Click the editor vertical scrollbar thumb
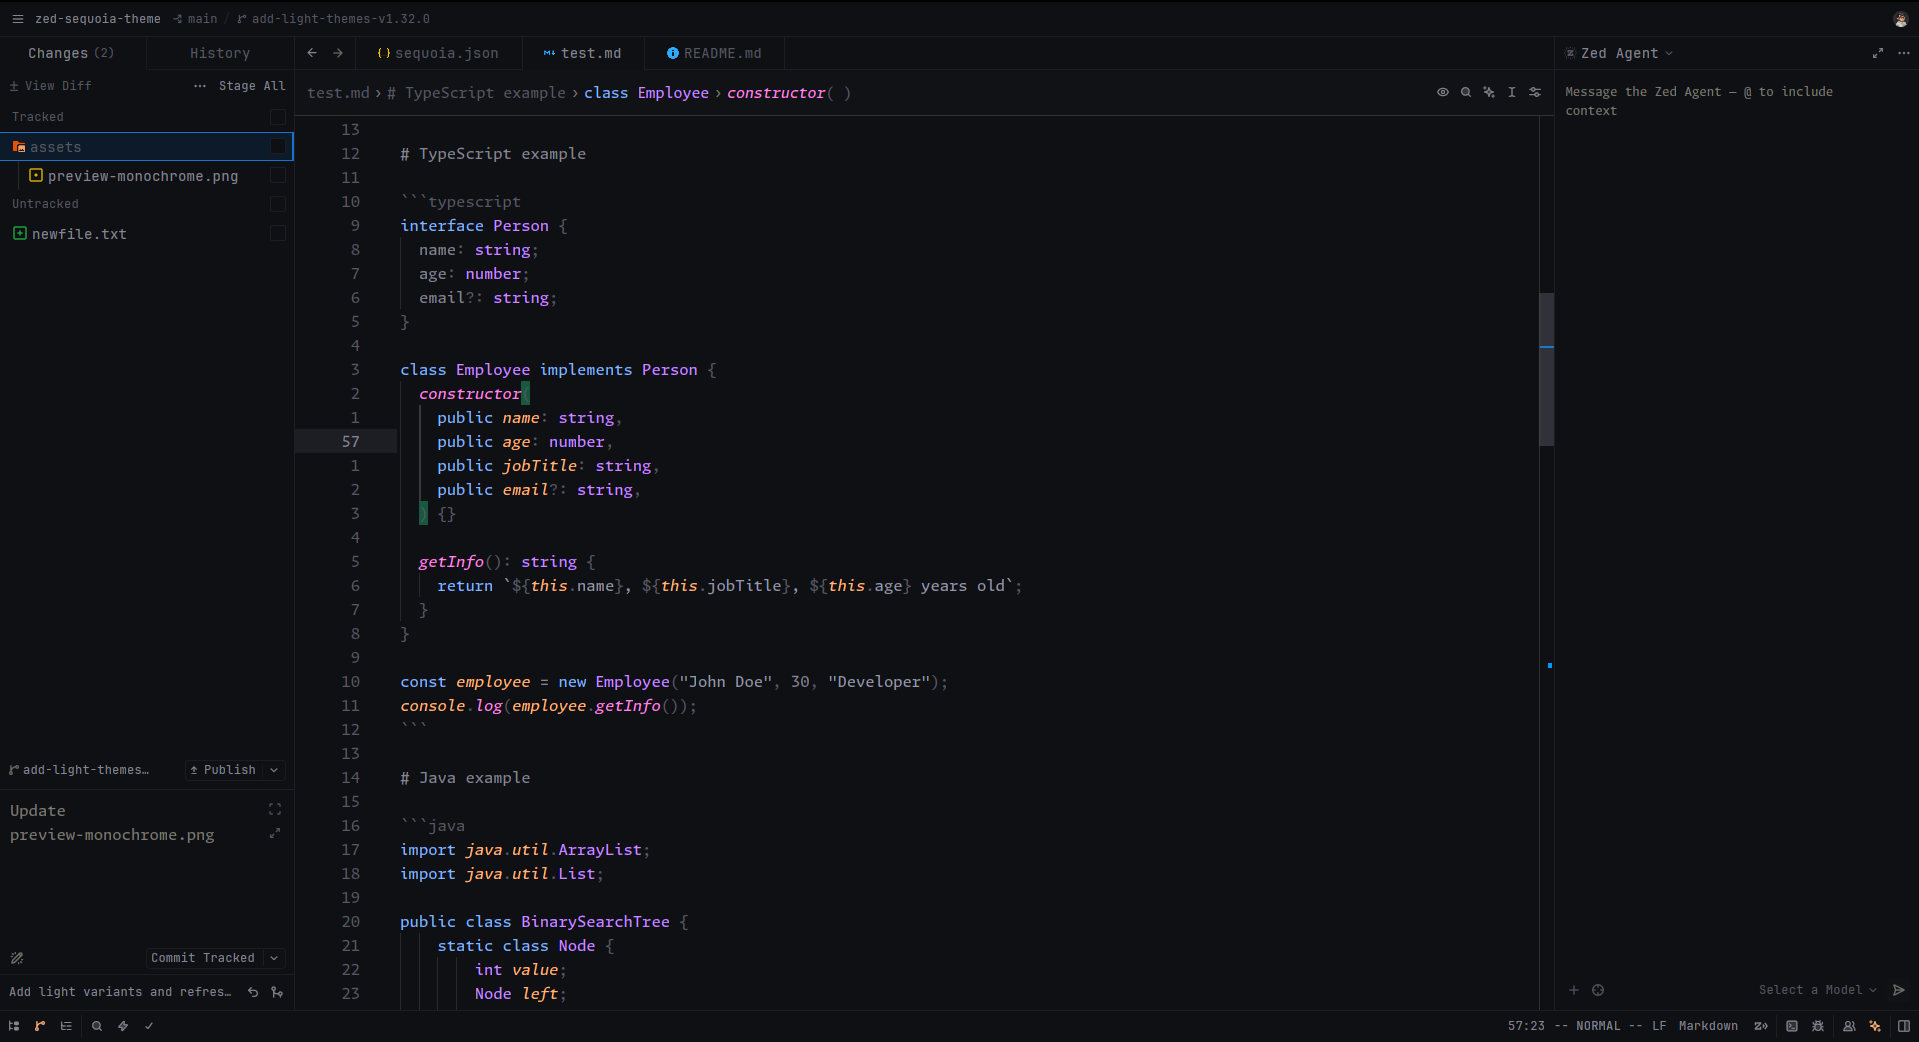The height and width of the screenshot is (1042, 1919). 1546,369
